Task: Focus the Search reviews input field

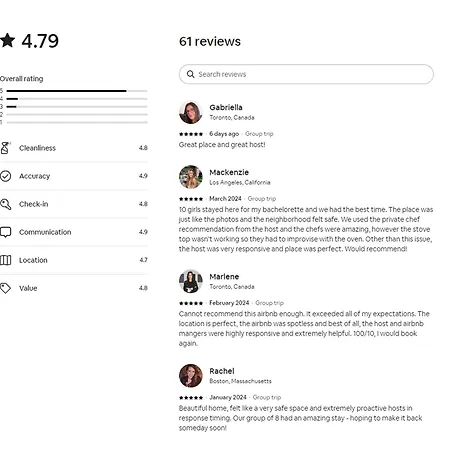Action: 306,74
